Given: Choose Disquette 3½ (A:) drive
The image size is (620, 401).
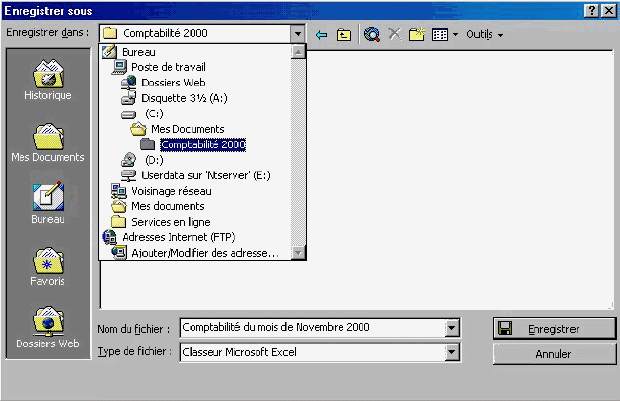Looking at the screenshot, I should click(174, 98).
